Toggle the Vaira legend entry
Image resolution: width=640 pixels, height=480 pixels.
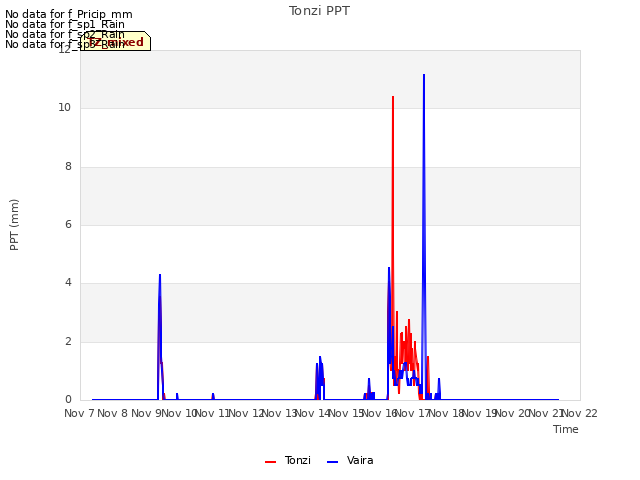[350, 460]
